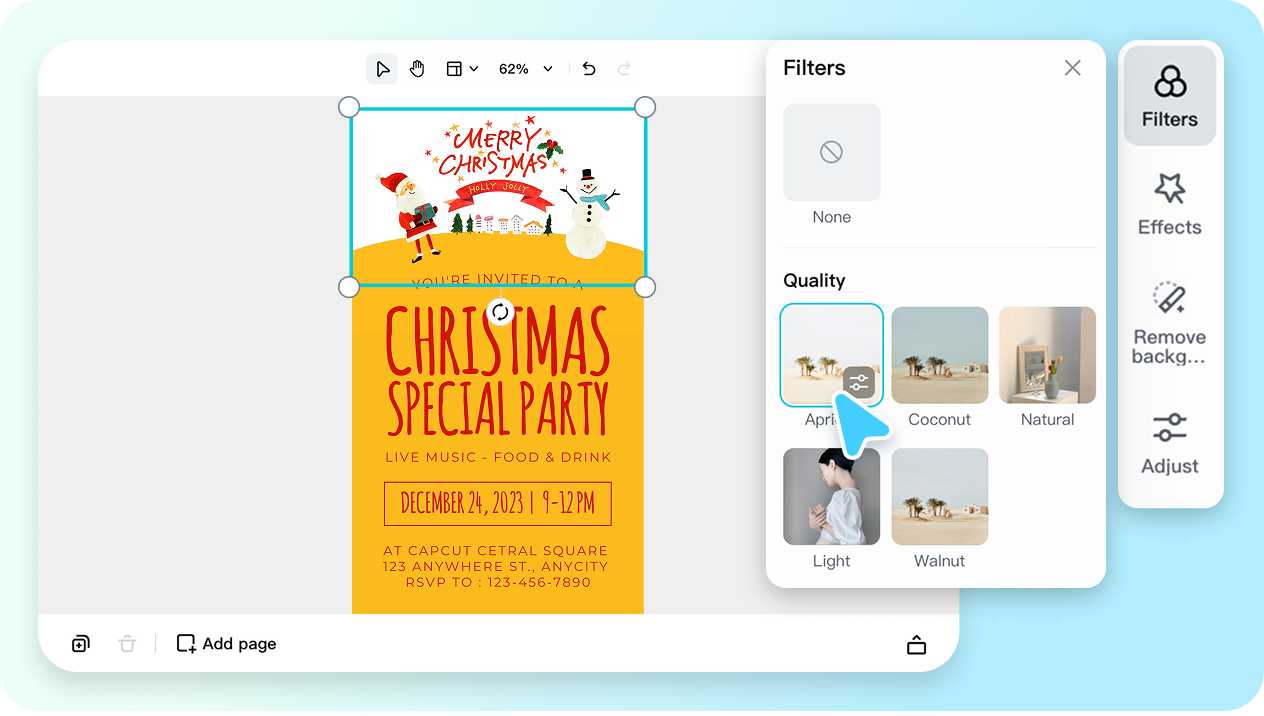This screenshot has width=1264, height=716.
Task: Duplicate the current page
Action: point(80,643)
